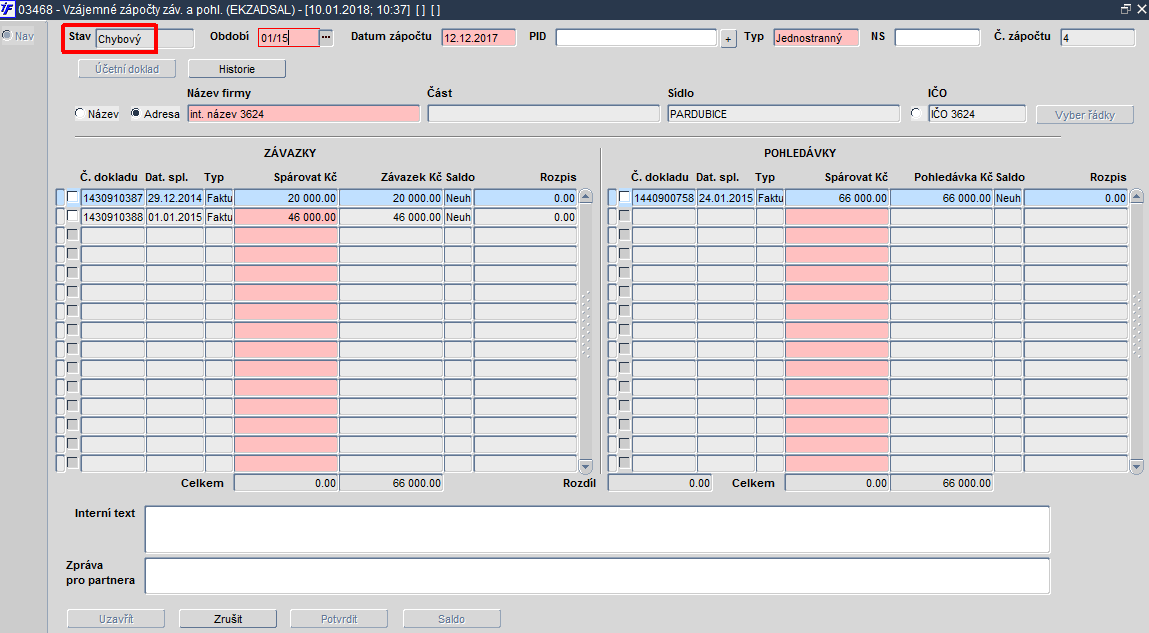Click the Zrušit button

[228, 619]
